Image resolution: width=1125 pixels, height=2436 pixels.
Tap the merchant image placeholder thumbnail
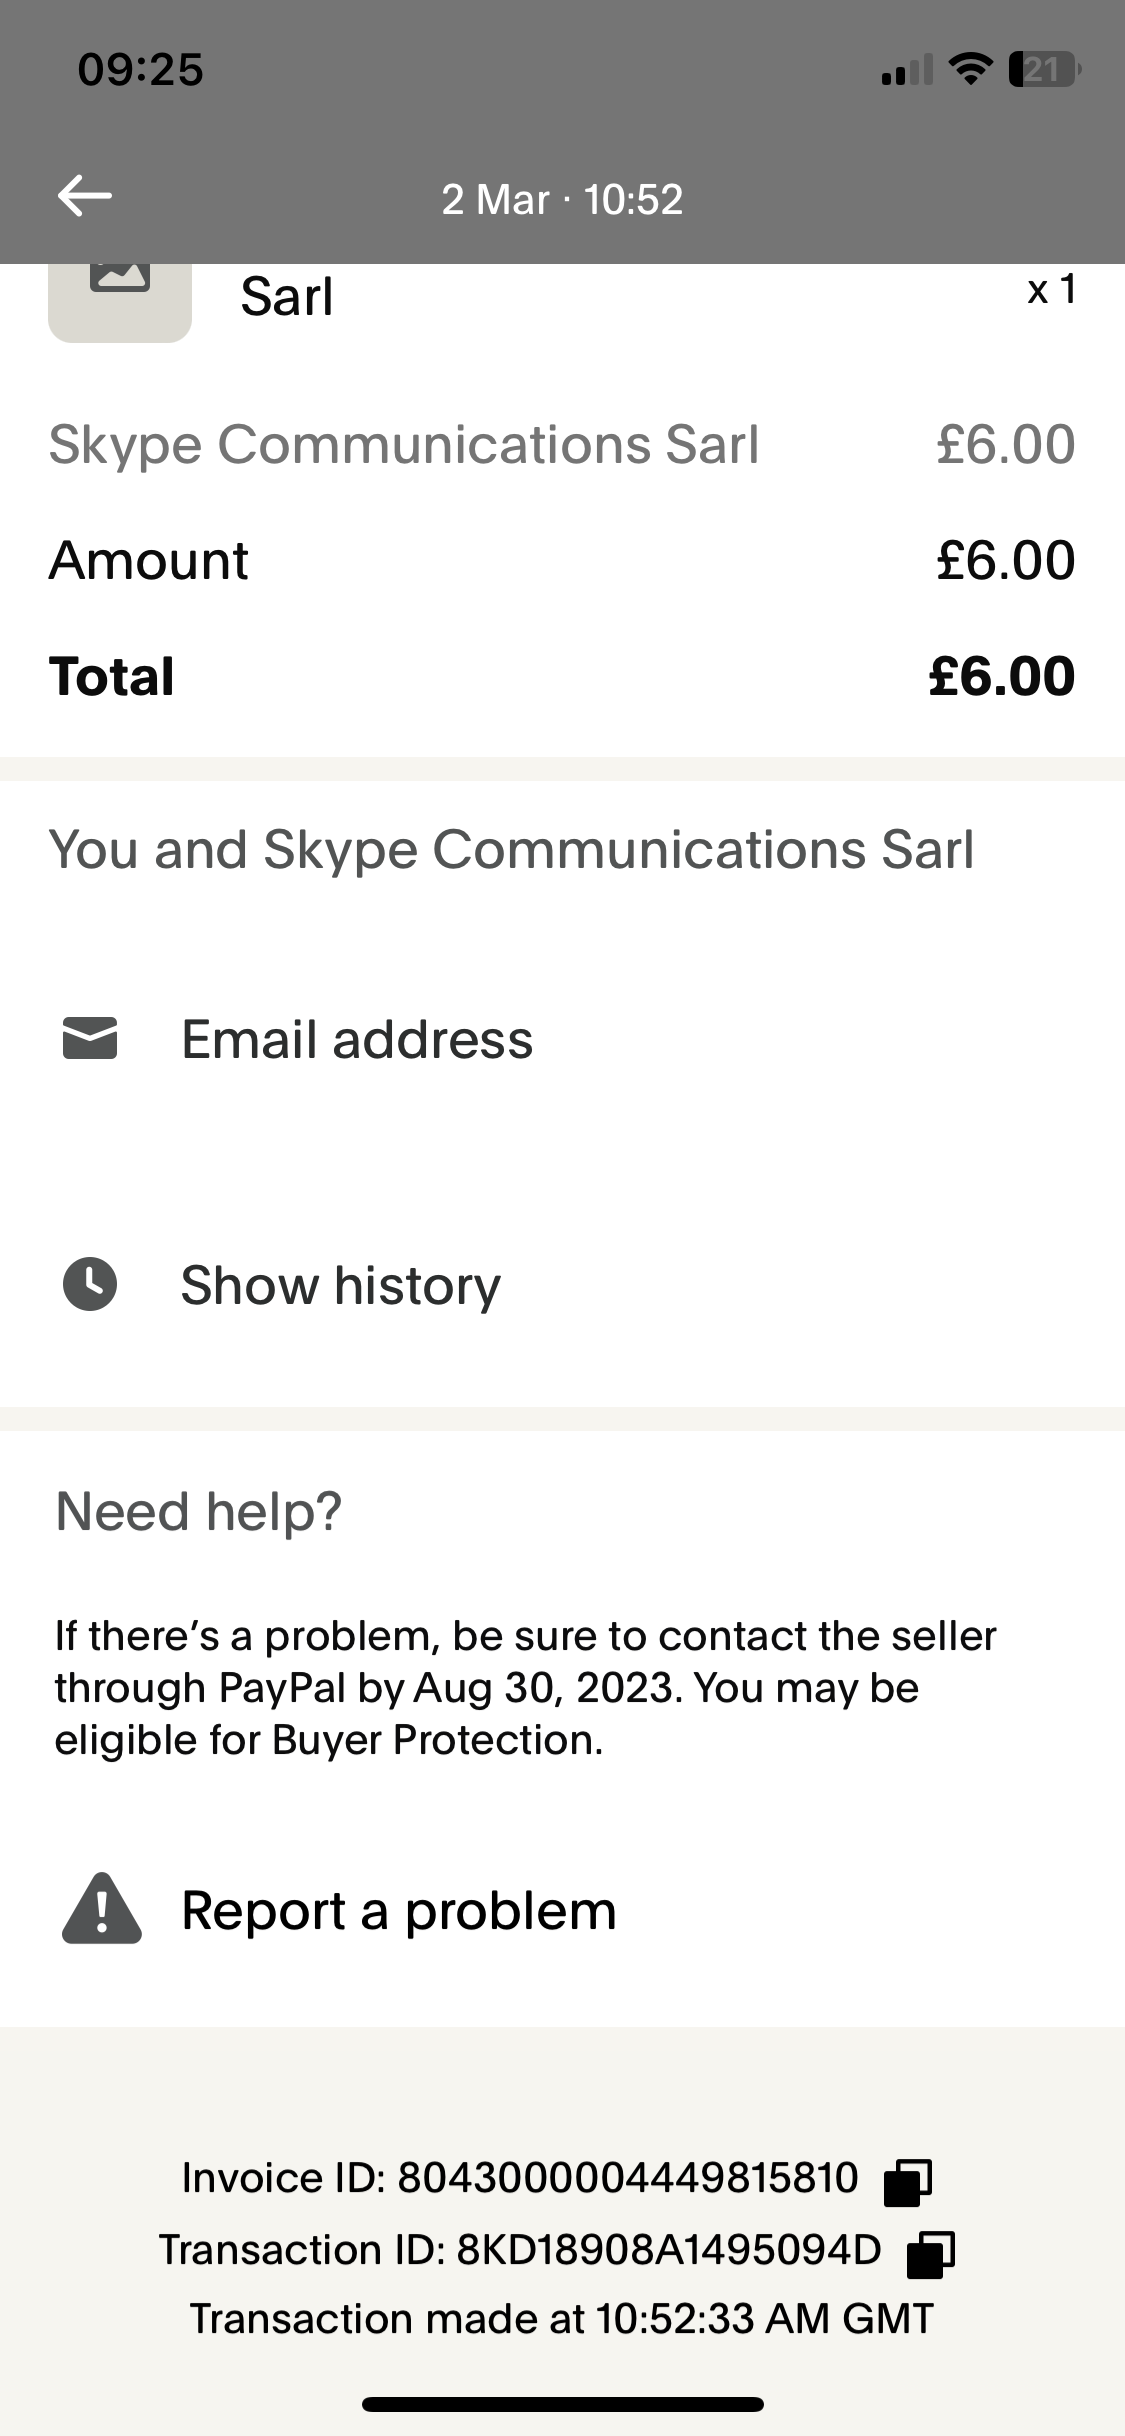(x=120, y=300)
